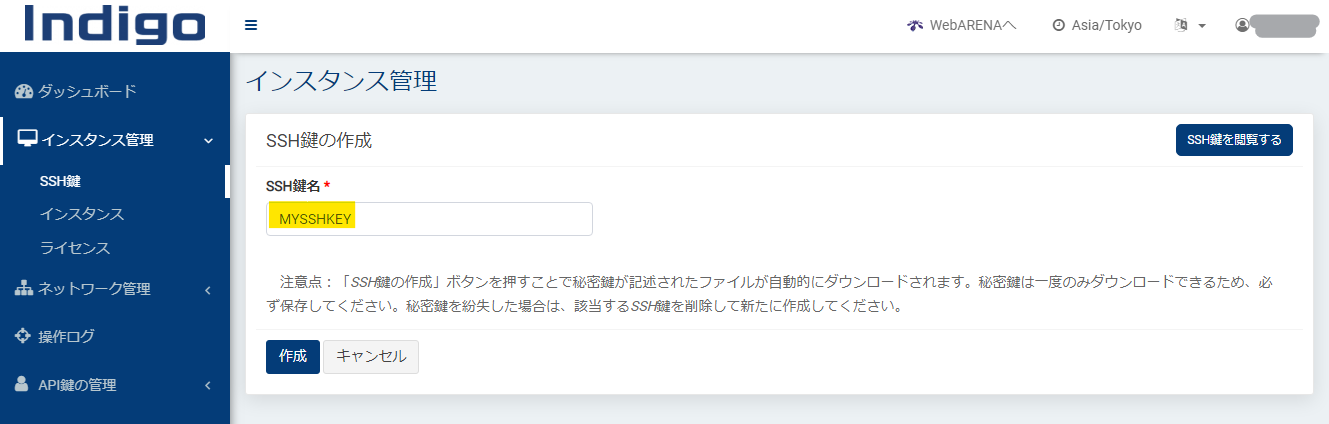1329x424 pixels.
Task: Click the キャンセル button
Action: point(371,356)
